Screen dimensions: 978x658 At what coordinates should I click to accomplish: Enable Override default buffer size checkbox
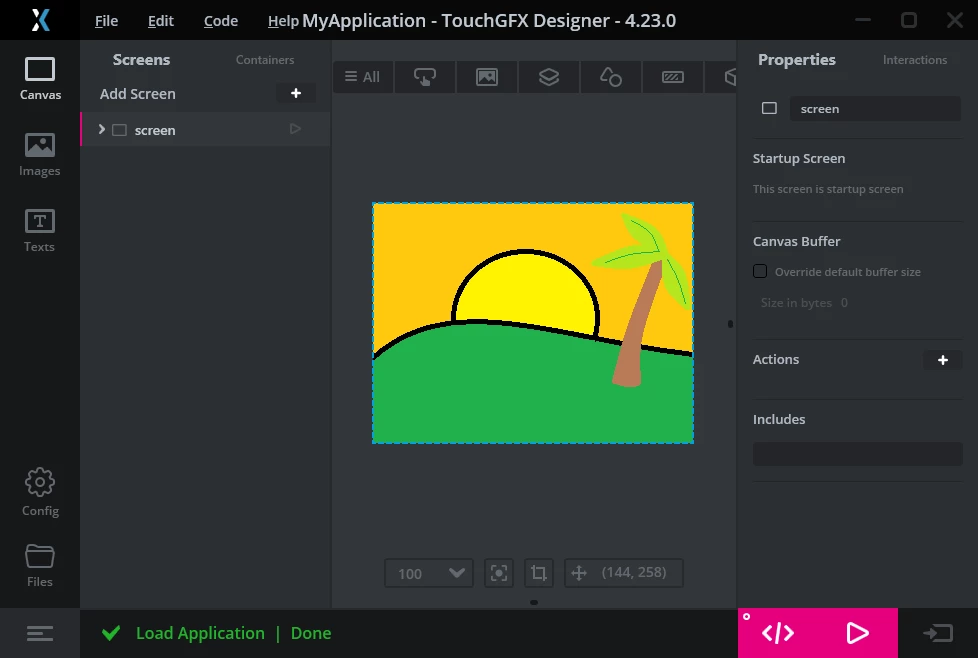pos(760,271)
